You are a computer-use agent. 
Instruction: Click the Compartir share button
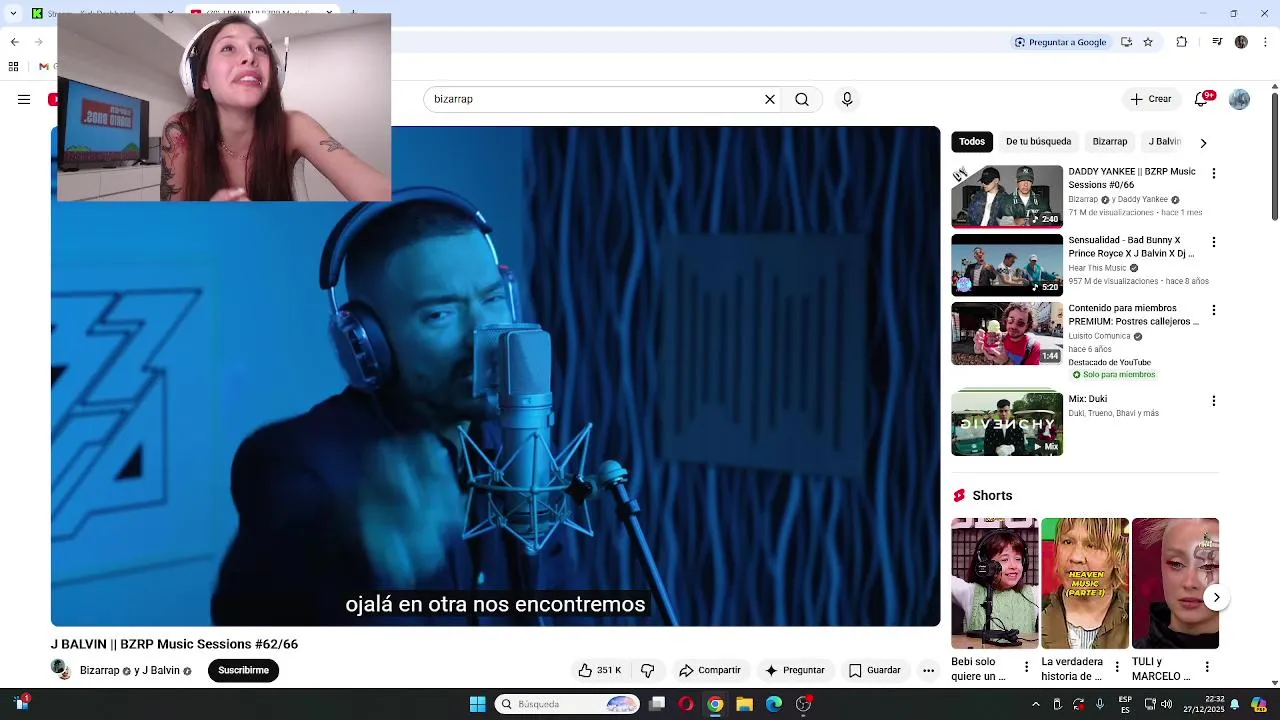pos(710,670)
